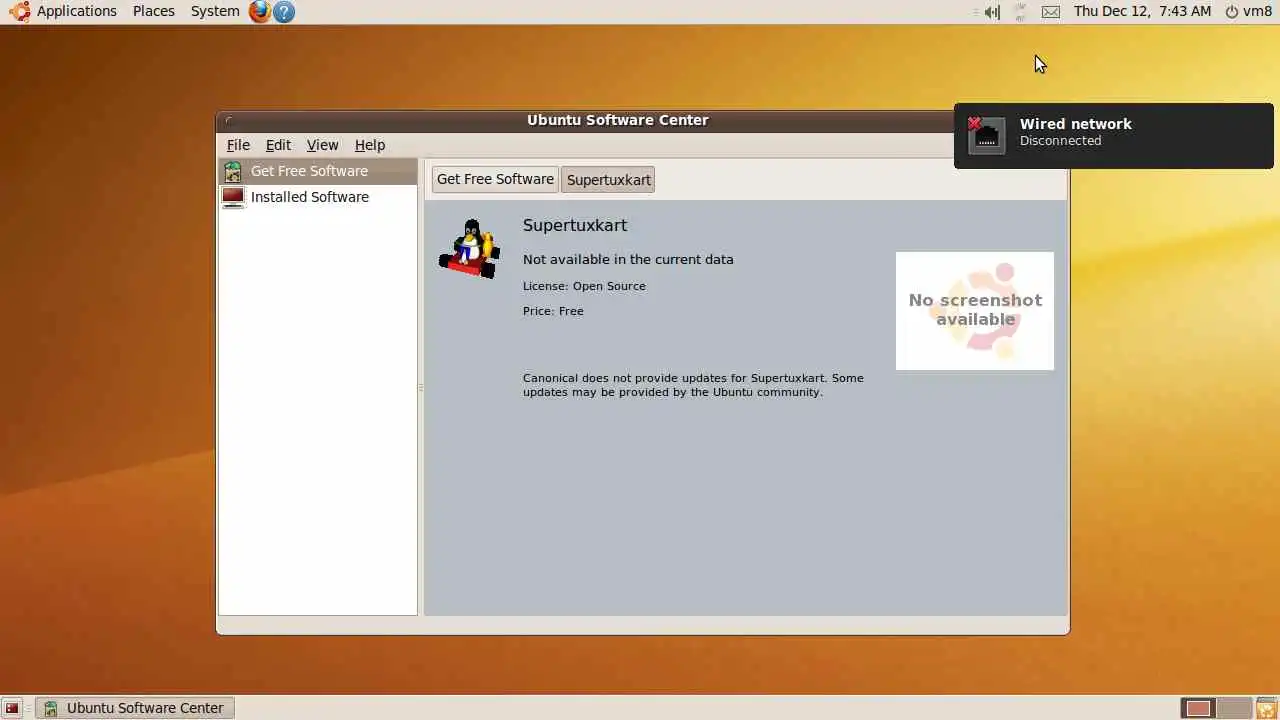1280x720 pixels.
Task: Switch to the first workspace
Action: (x=1198, y=708)
